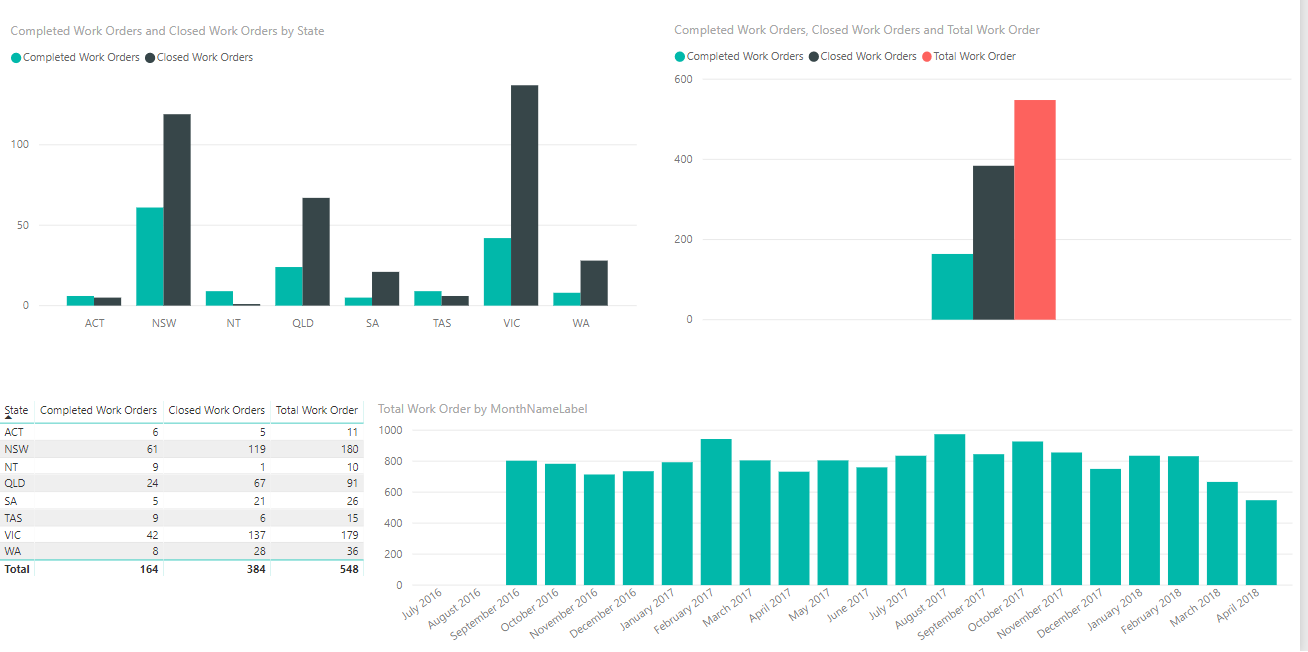Click the QLD row label in table

click(16, 483)
